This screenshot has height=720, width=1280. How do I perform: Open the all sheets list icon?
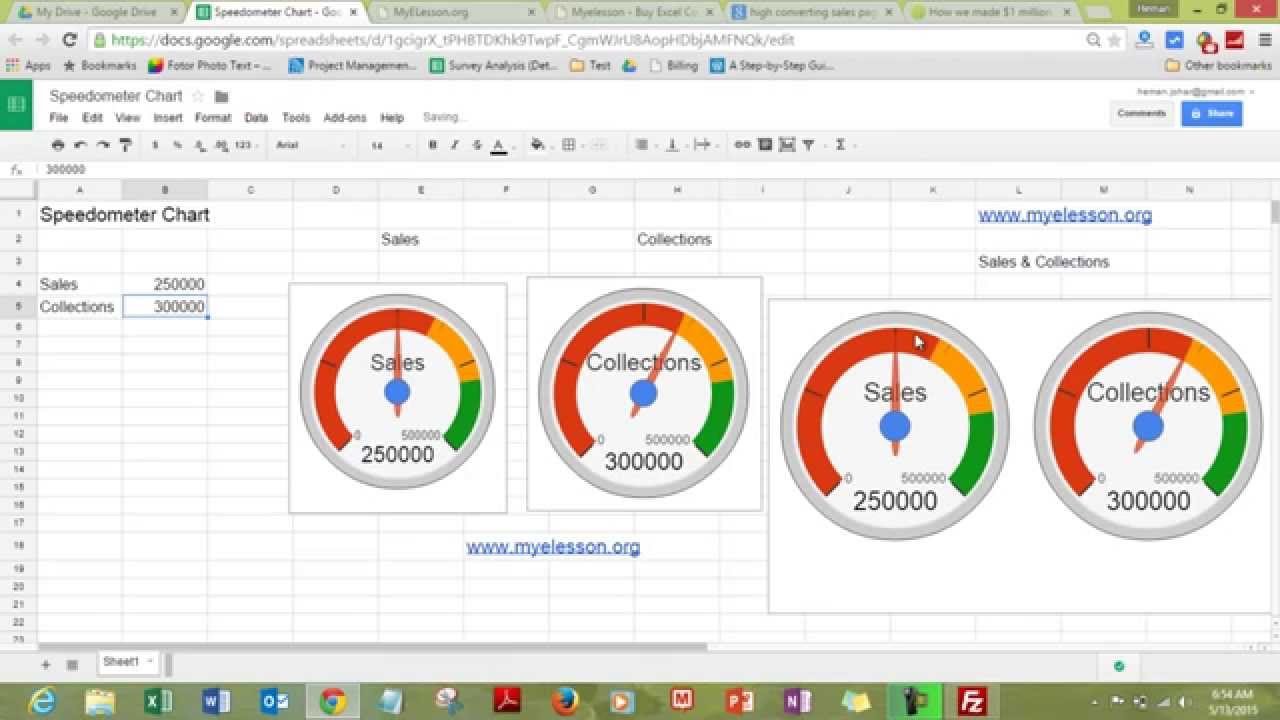click(72, 664)
